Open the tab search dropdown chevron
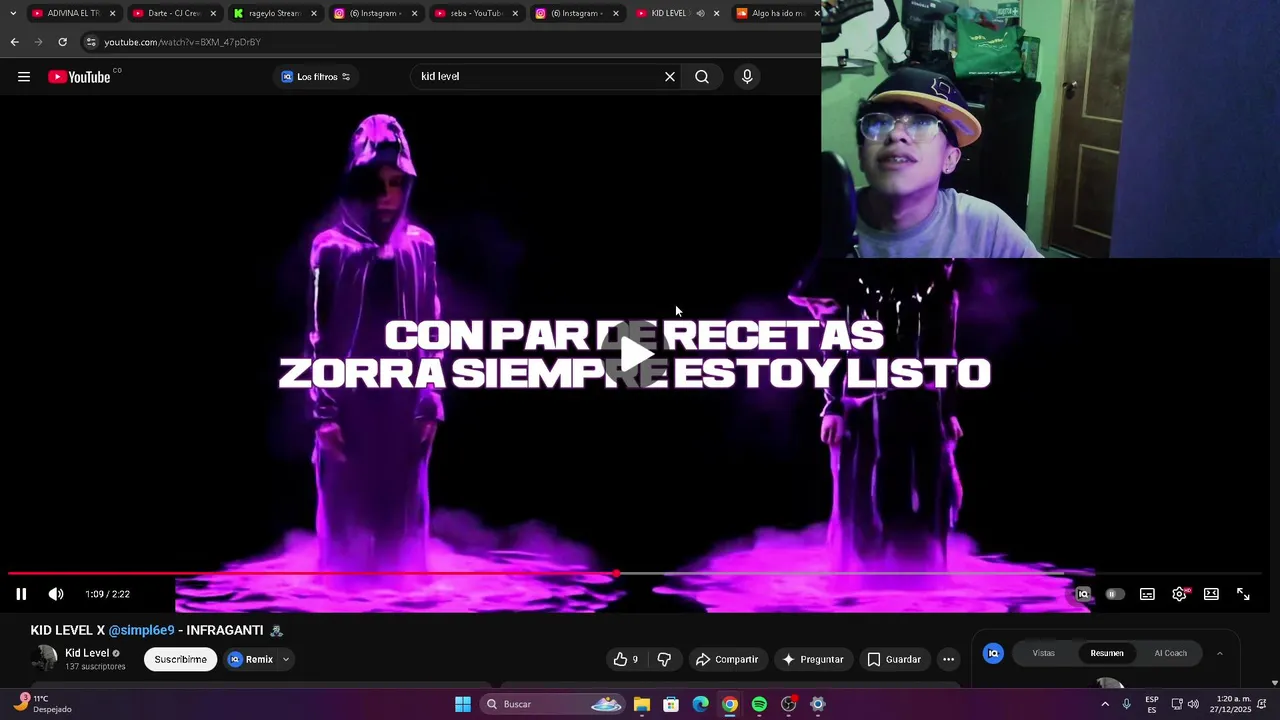The image size is (1280, 720). [x=12, y=13]
